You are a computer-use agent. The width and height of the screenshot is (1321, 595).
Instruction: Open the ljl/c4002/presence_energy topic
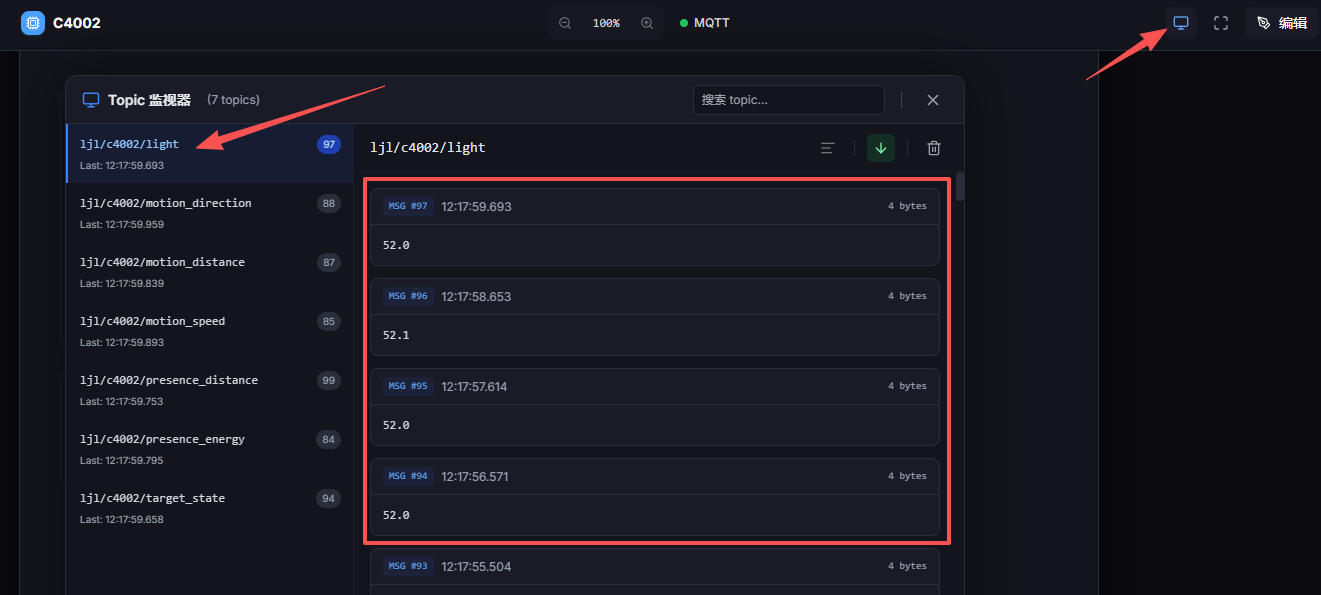click(x=210, y=448)
